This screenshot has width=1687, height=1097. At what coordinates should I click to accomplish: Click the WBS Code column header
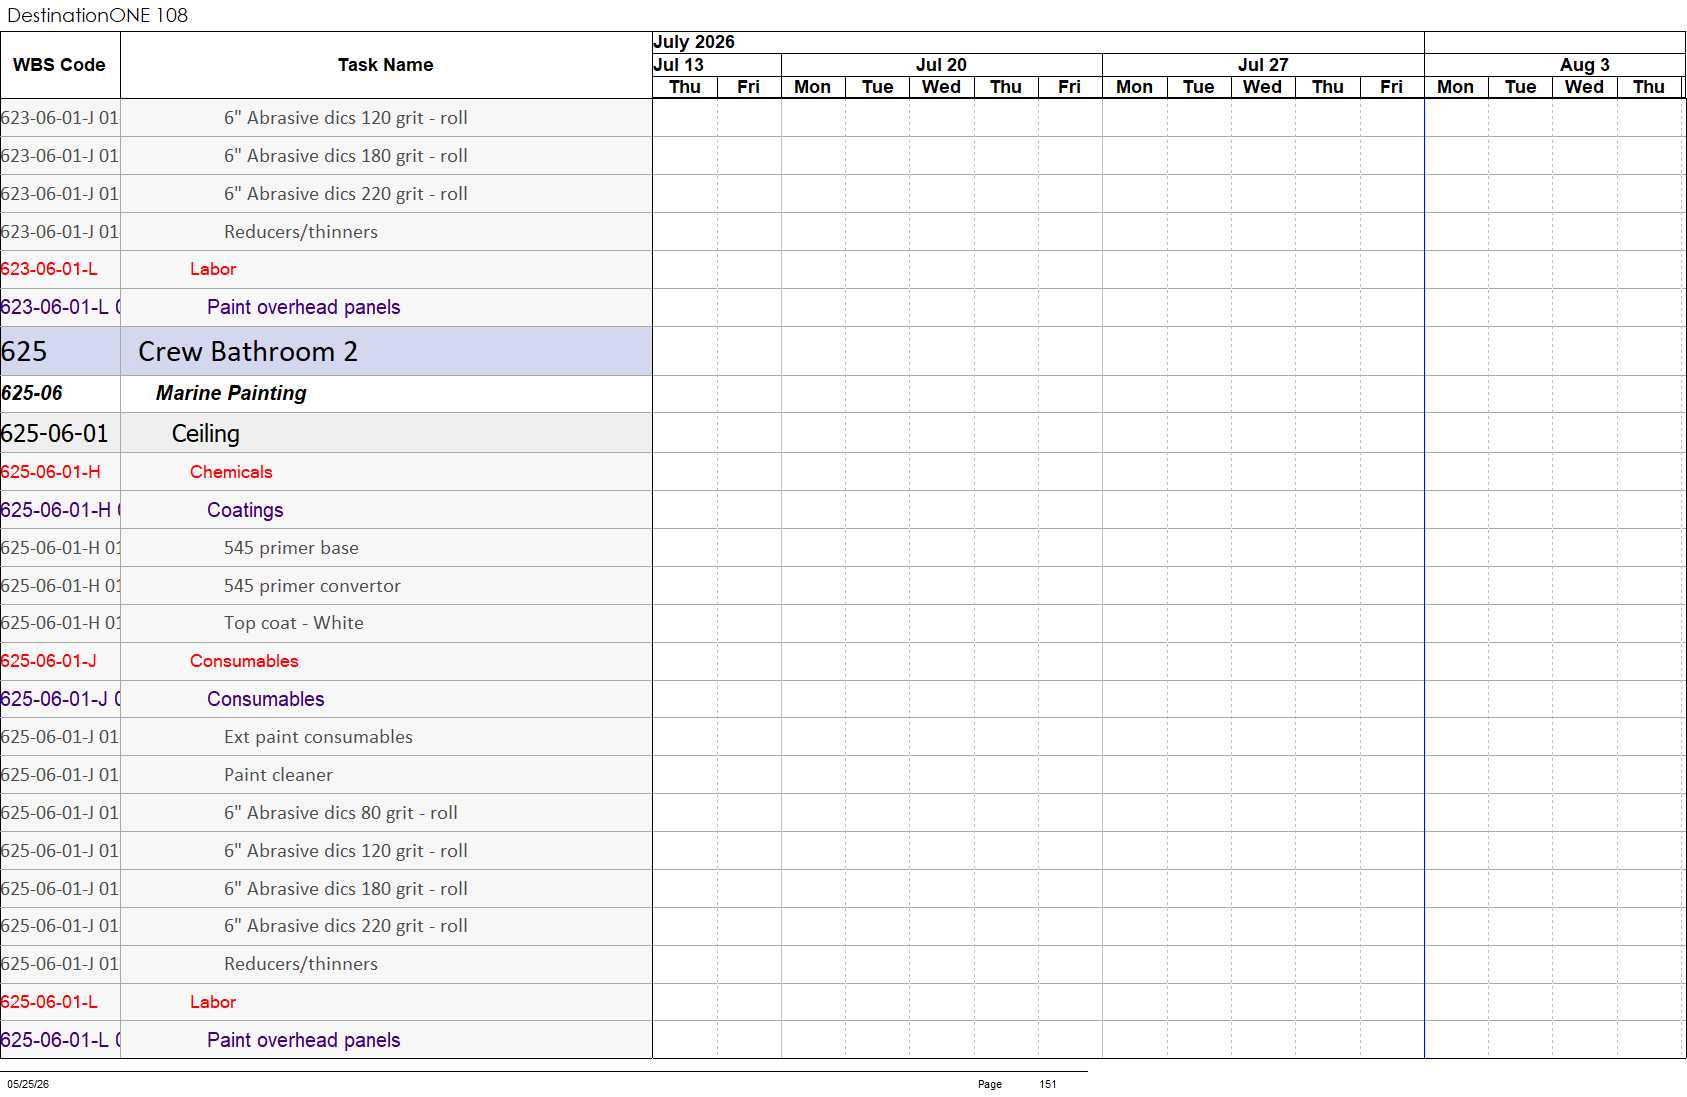pos(59,65)
